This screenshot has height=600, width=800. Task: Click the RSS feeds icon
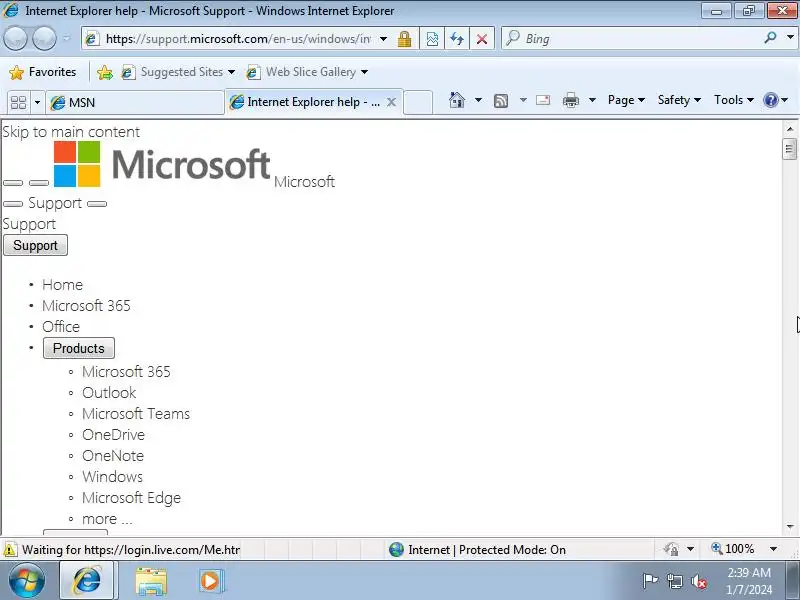coord(501,101)
